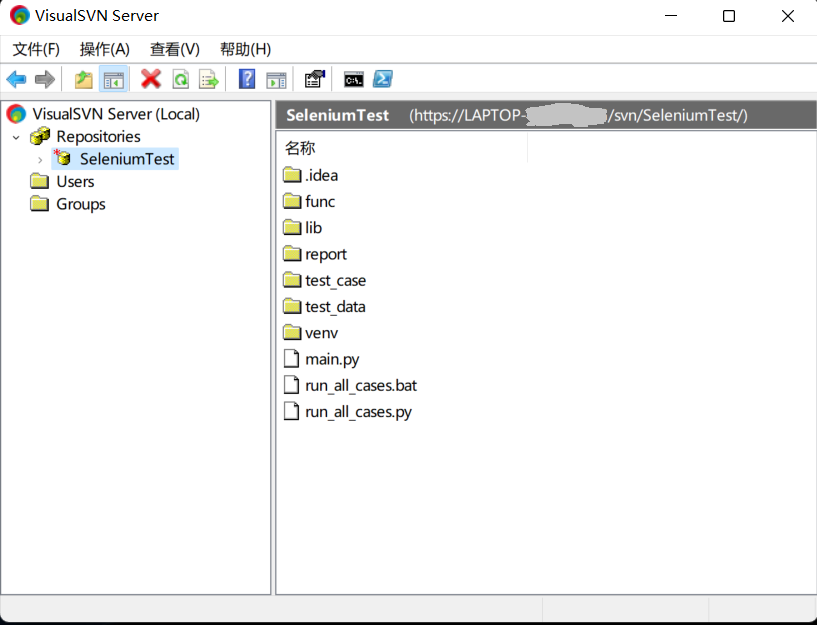Image resolution: width=817 pixels, height=625 pixels.
Task: Click the VisualSVN Server title bar logo
Action: [20, 15]
